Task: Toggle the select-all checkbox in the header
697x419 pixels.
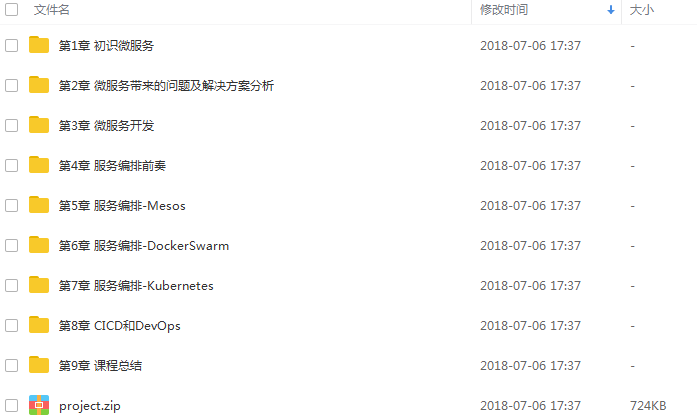Action: (12, 9)
